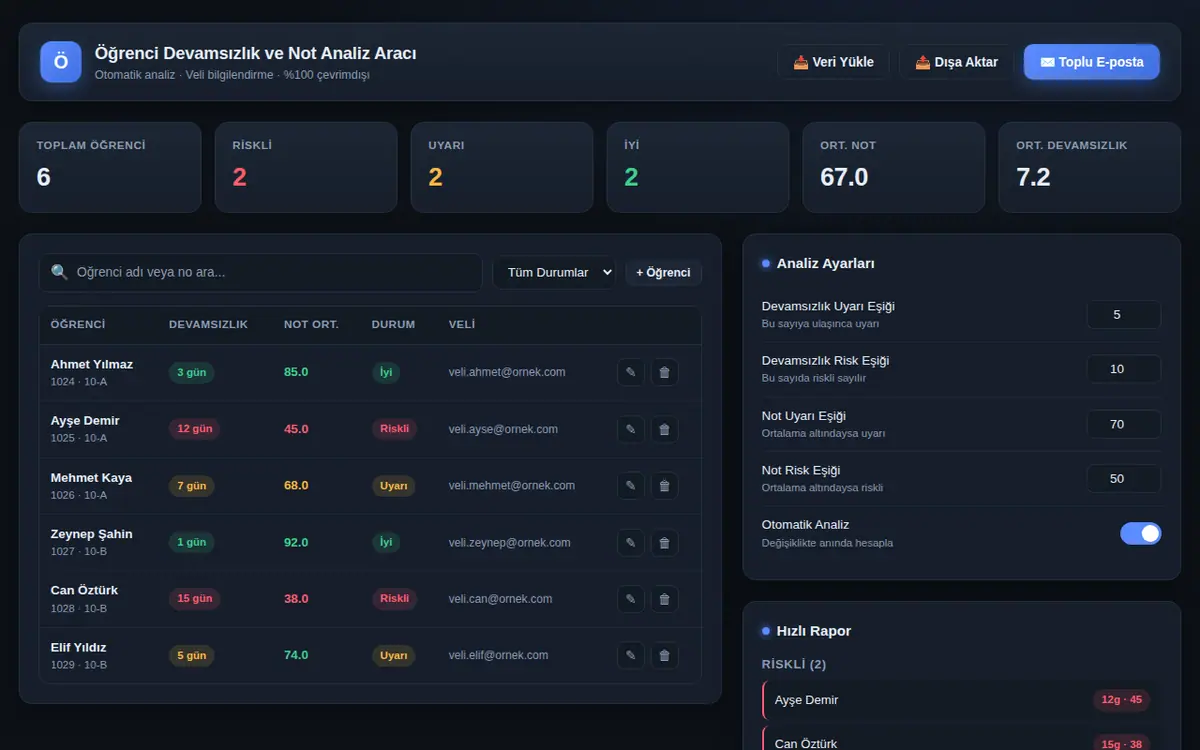Open editor for Elif Yıldız with pencil
The height and width of the screenshot is (750, 1200).
pos(630,656)
